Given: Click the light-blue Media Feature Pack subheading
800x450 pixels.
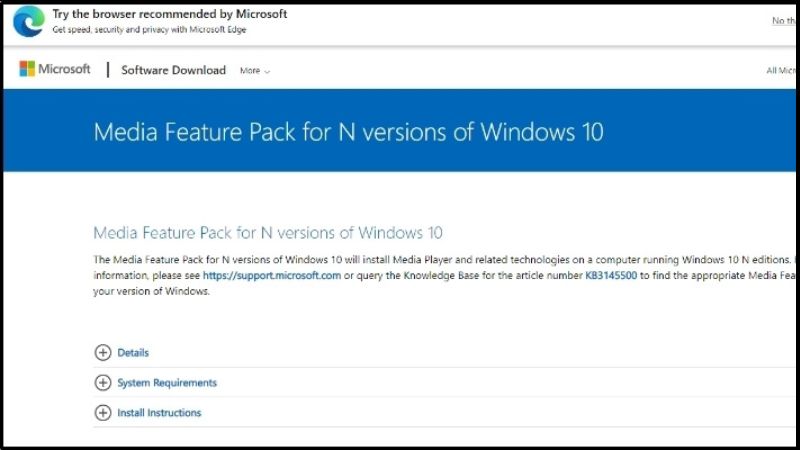Looking at the screenshot, I should click(268, 233).
